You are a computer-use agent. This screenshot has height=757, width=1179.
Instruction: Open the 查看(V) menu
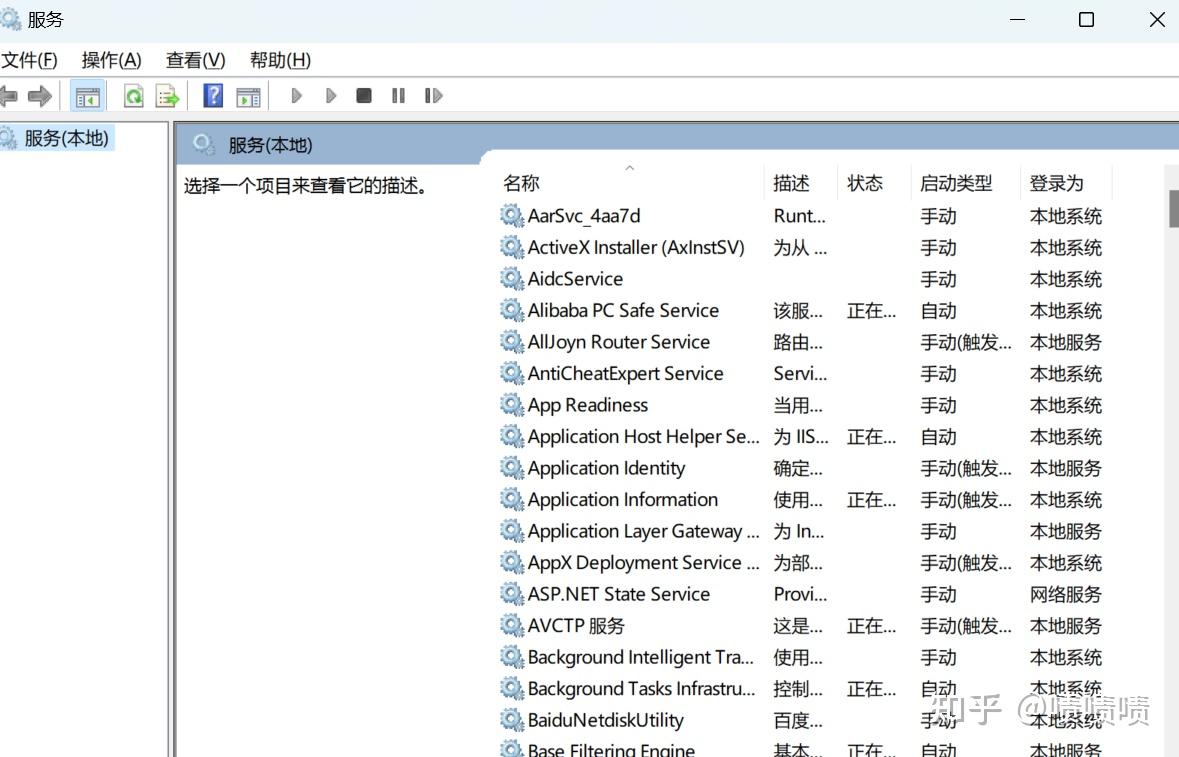click(x=194, y=60)
